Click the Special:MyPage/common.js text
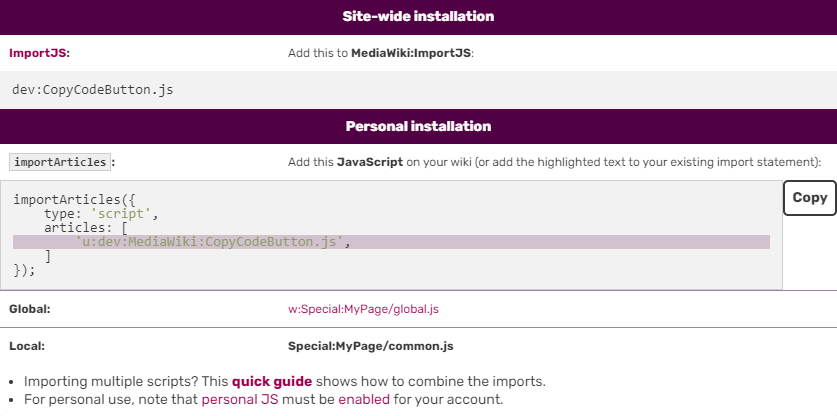Screen dimensions: 837x416 (371, 346)
